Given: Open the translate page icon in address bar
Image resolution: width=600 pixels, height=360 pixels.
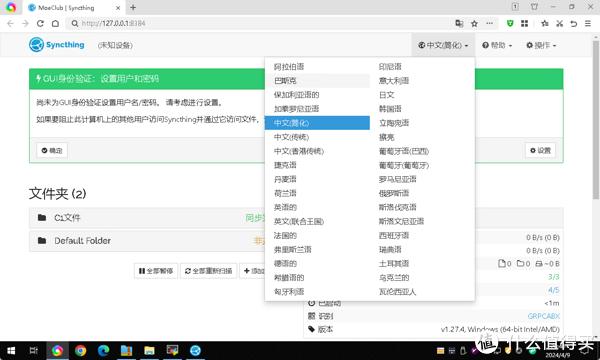Looking at the screenshot, I should (459, 23).
